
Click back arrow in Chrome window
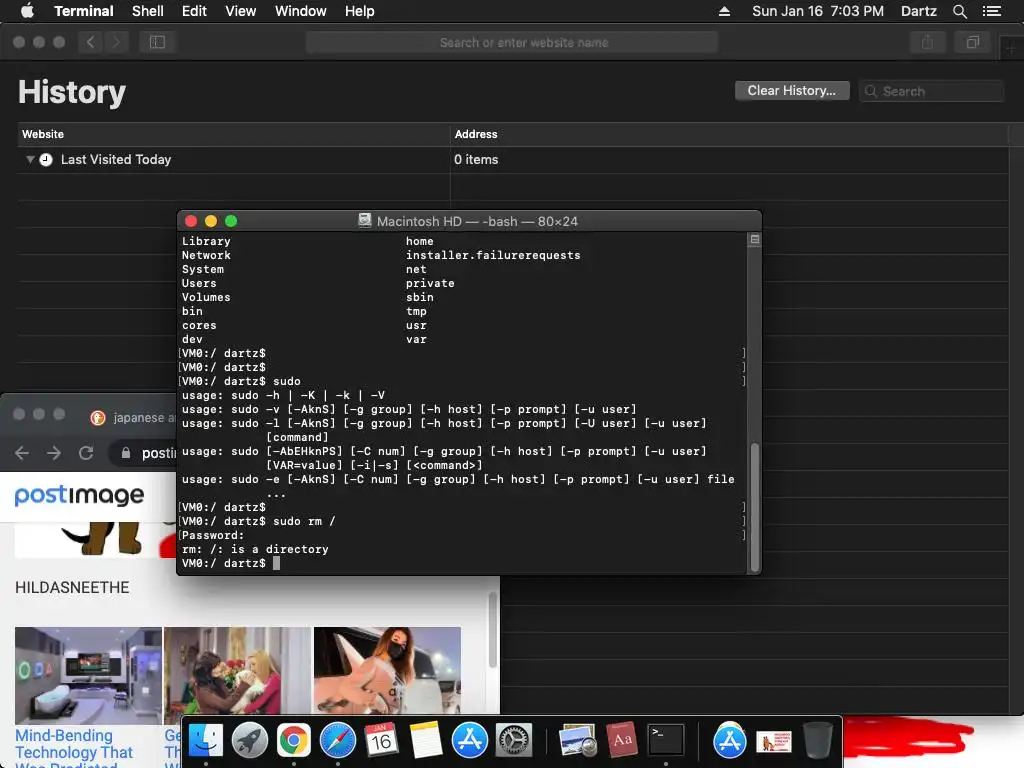[x=22, y=453]
